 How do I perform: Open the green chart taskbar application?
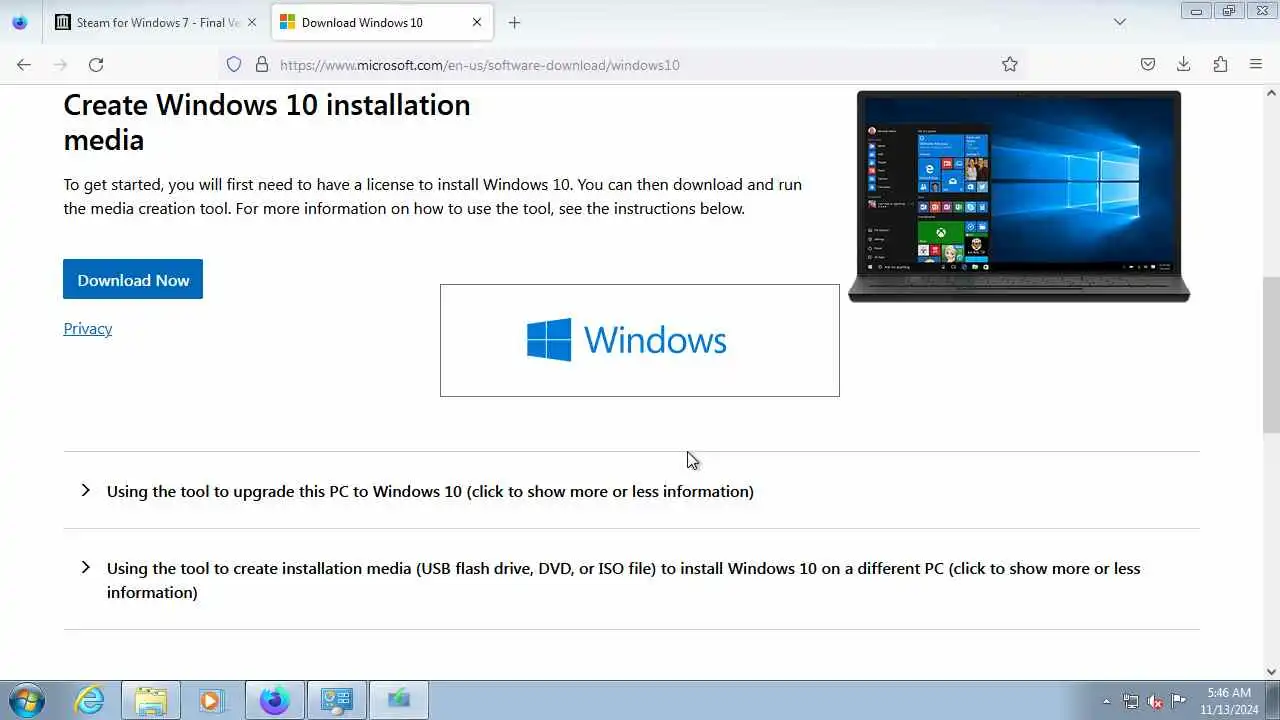coord(399,700)
